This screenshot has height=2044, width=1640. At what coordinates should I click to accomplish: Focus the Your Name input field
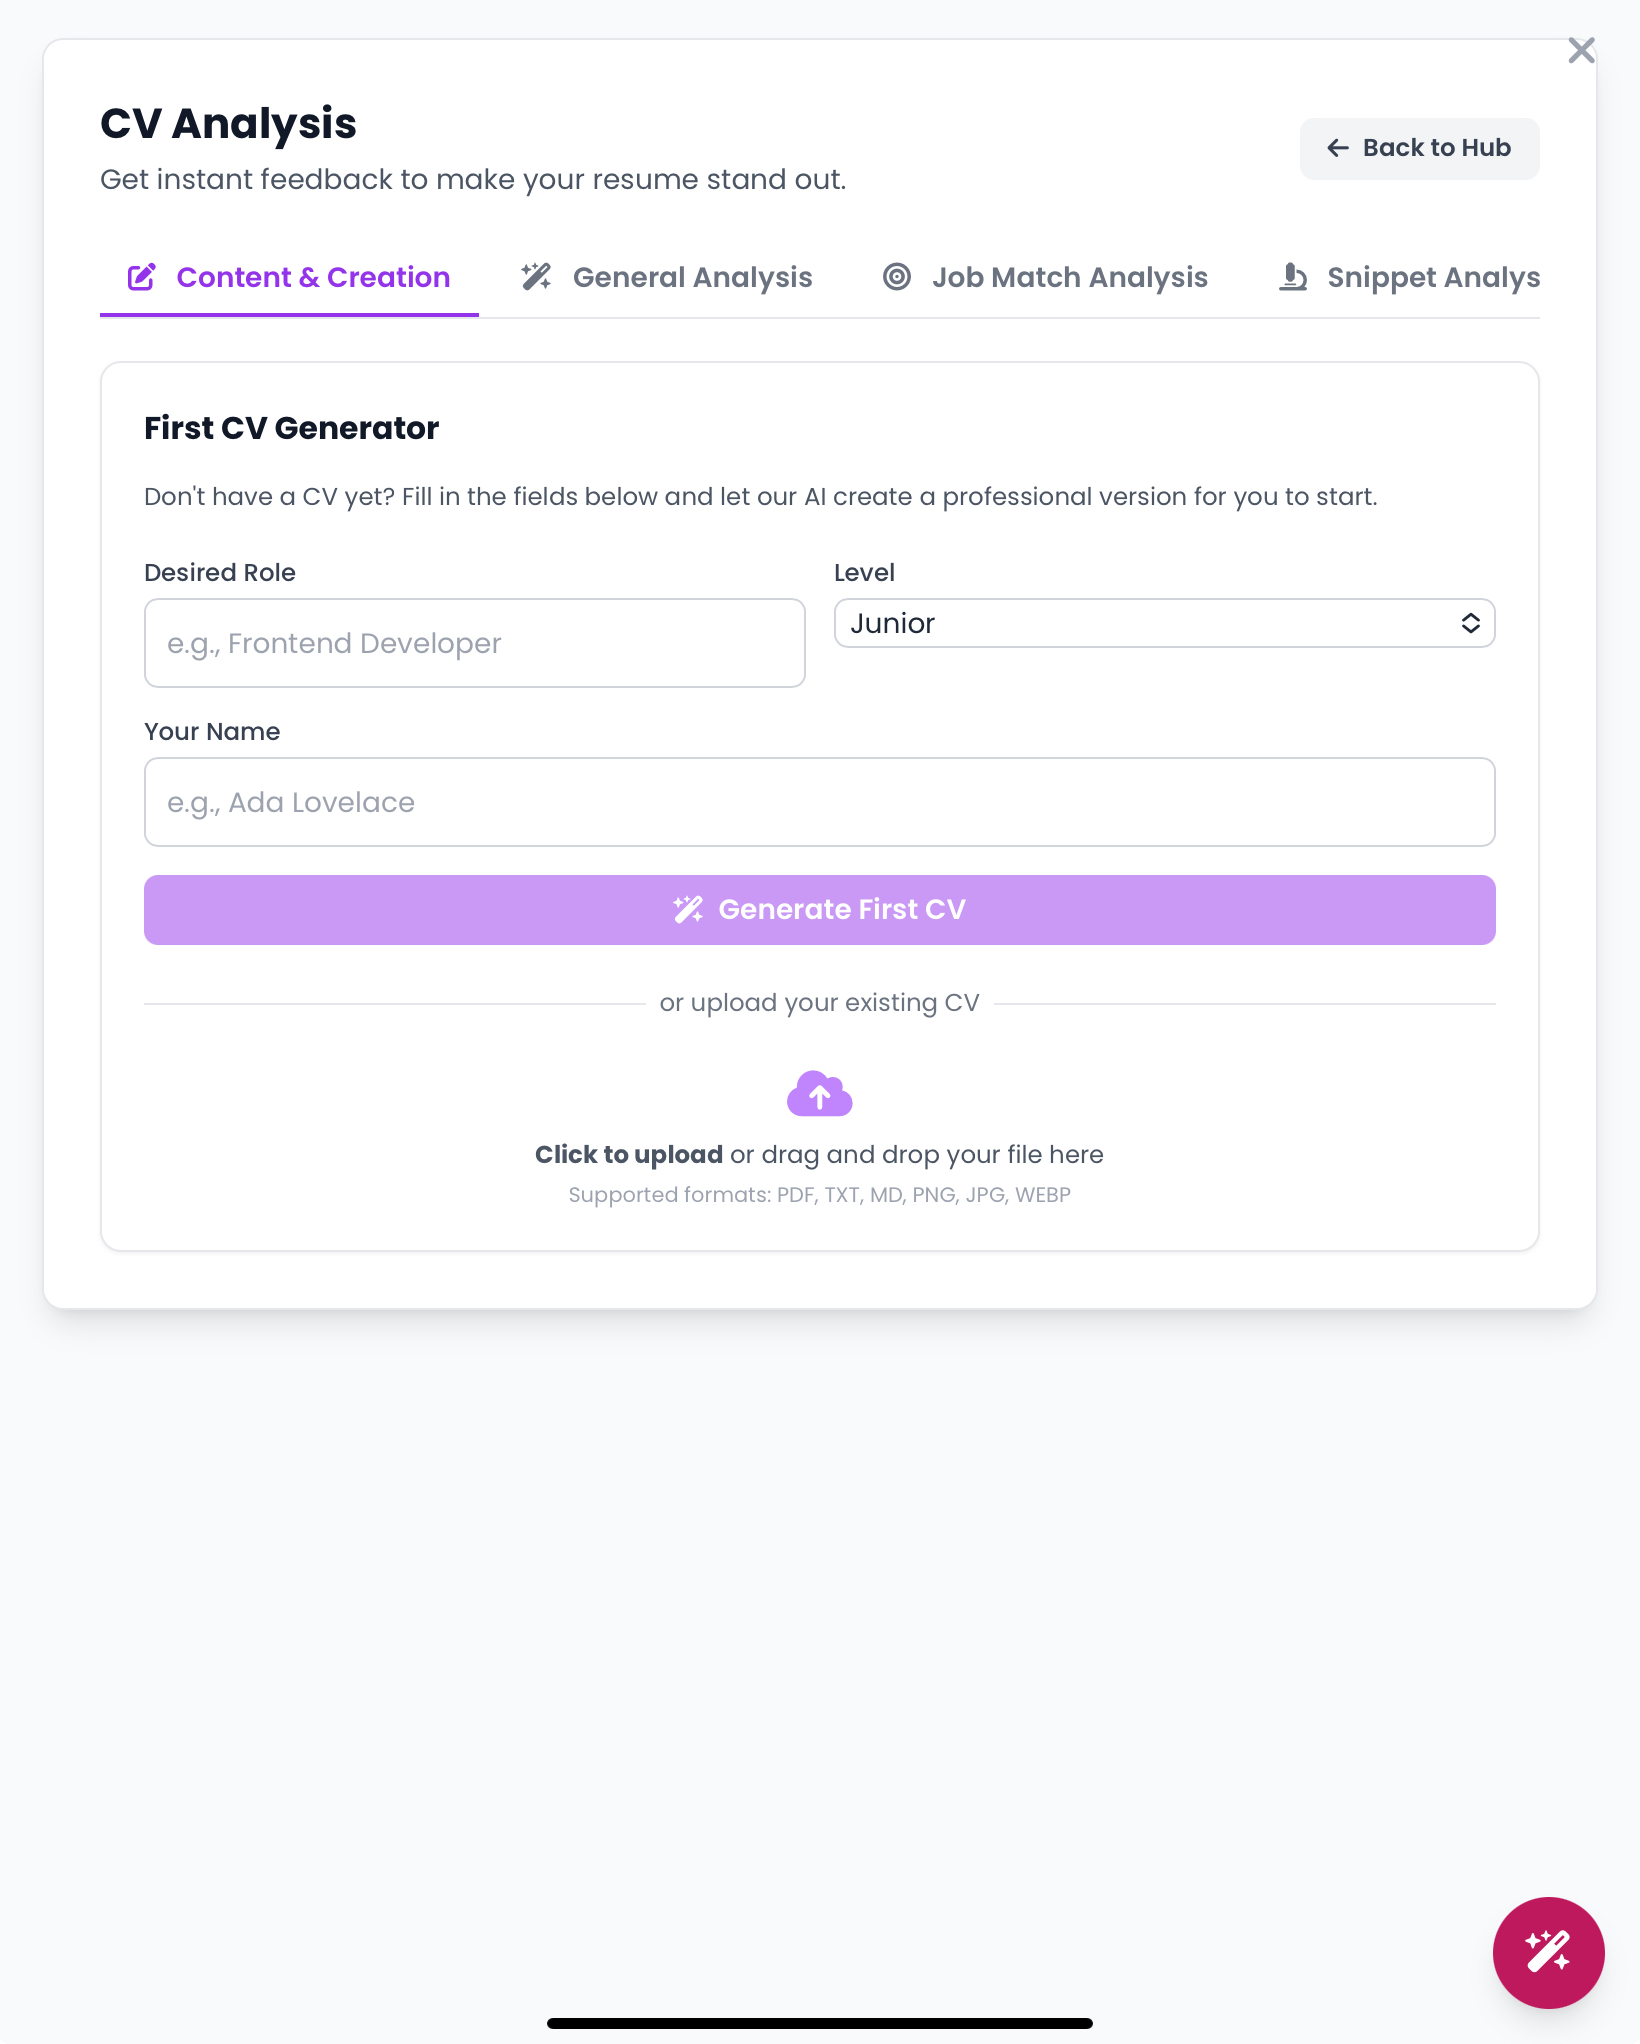[x=819, y=802]
